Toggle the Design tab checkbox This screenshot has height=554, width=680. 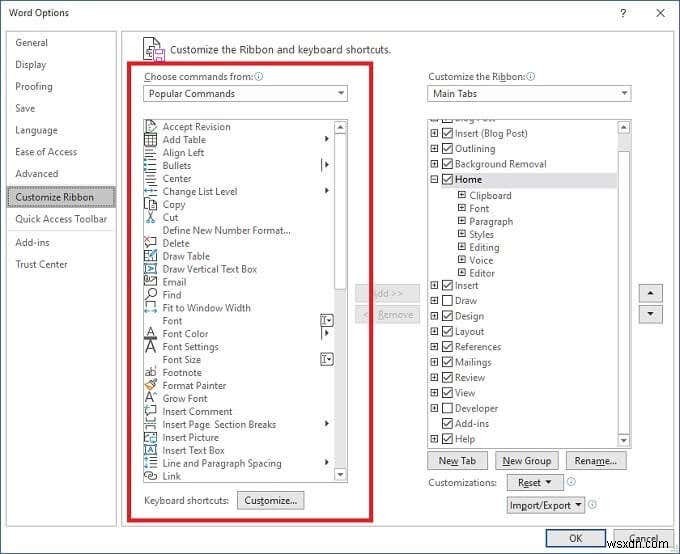[x=448, y=316]
